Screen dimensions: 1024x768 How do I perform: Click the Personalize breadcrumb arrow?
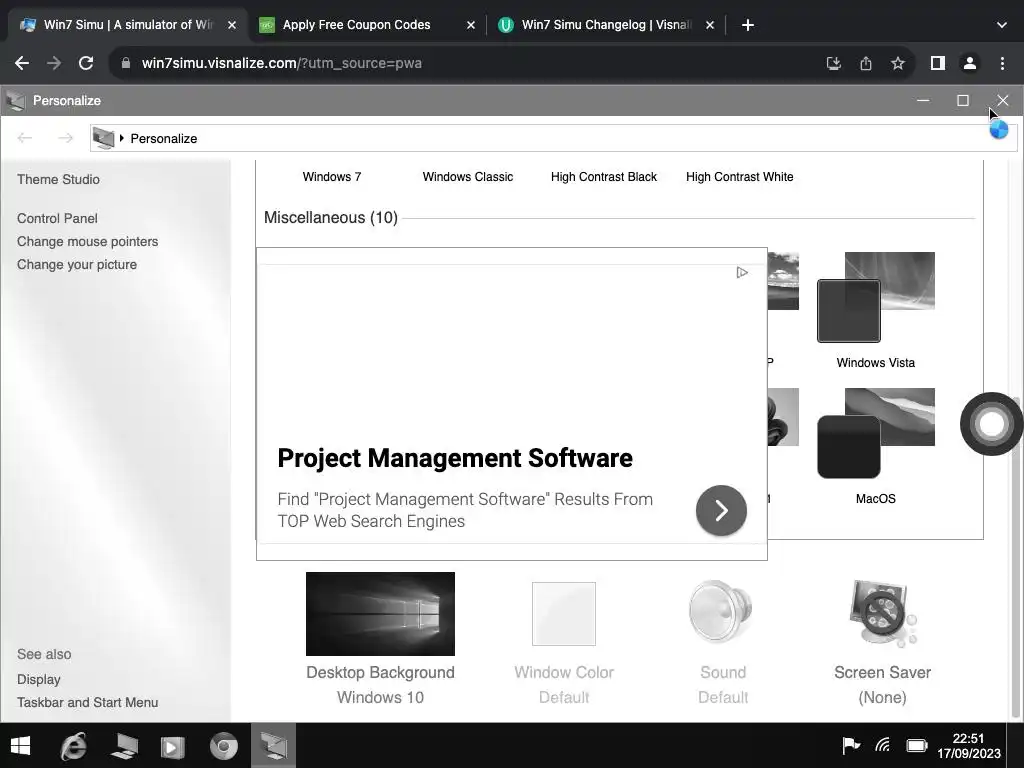[x=121, y=138]
